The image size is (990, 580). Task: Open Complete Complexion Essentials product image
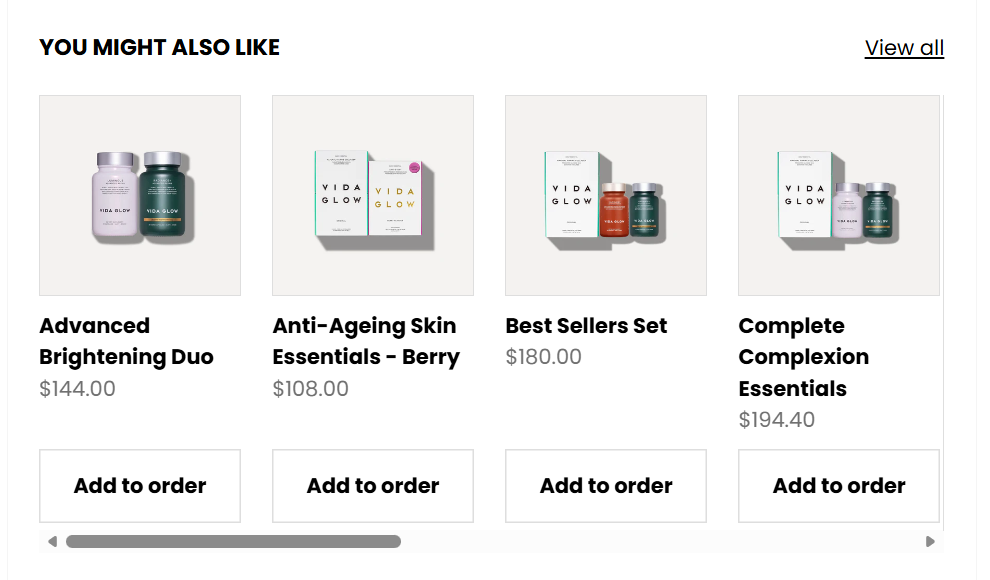[839, 195]
